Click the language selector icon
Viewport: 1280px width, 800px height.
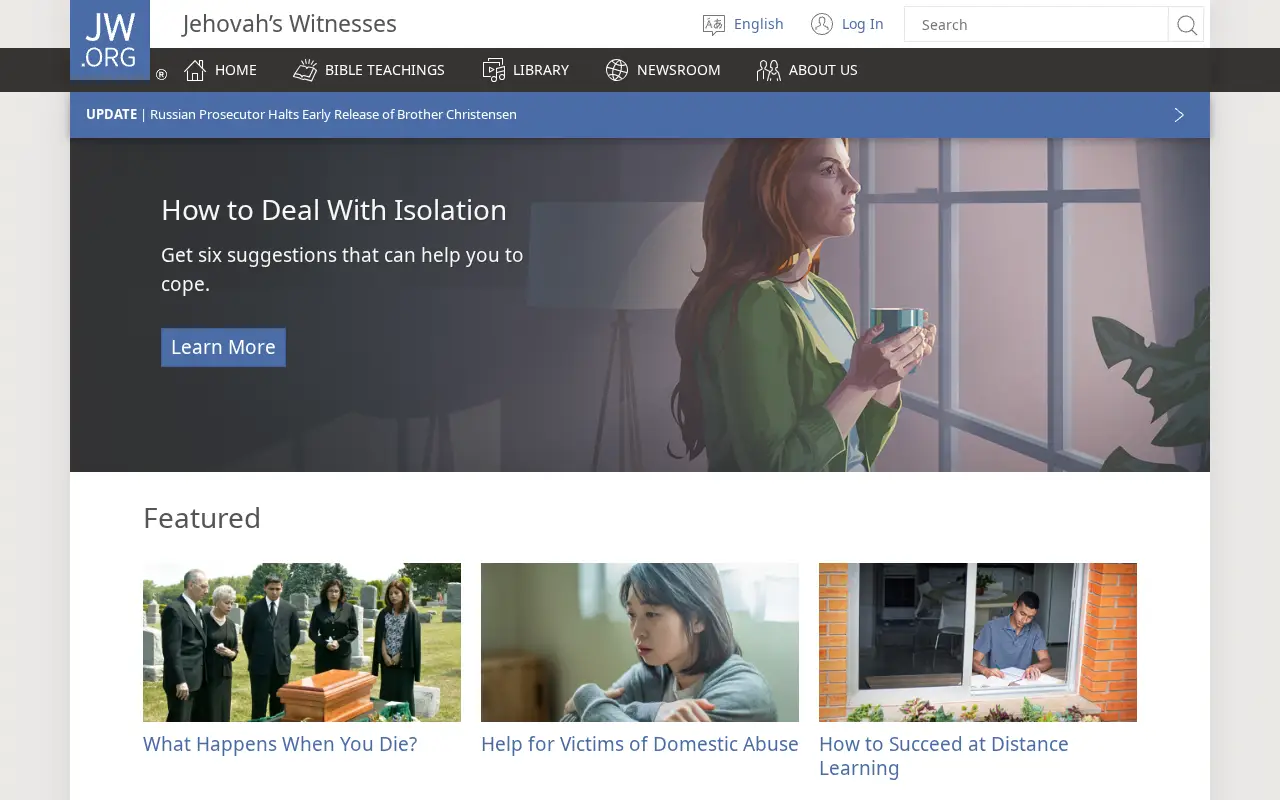[x=714, y=25]
